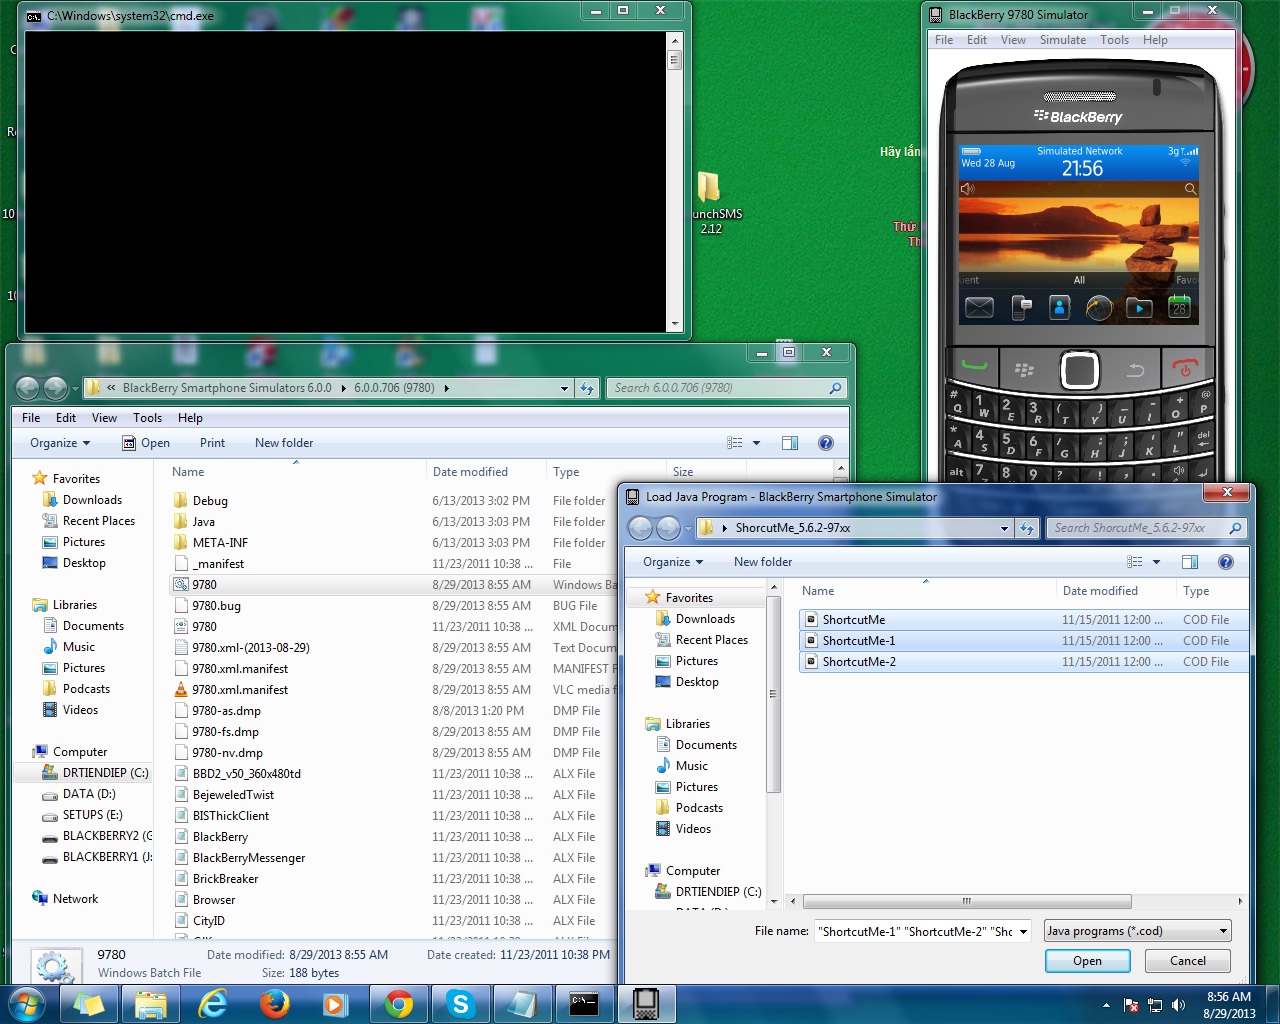Launch Google Chrome from the taskbar
Screen dimensions: 1280x1024
399,1003
